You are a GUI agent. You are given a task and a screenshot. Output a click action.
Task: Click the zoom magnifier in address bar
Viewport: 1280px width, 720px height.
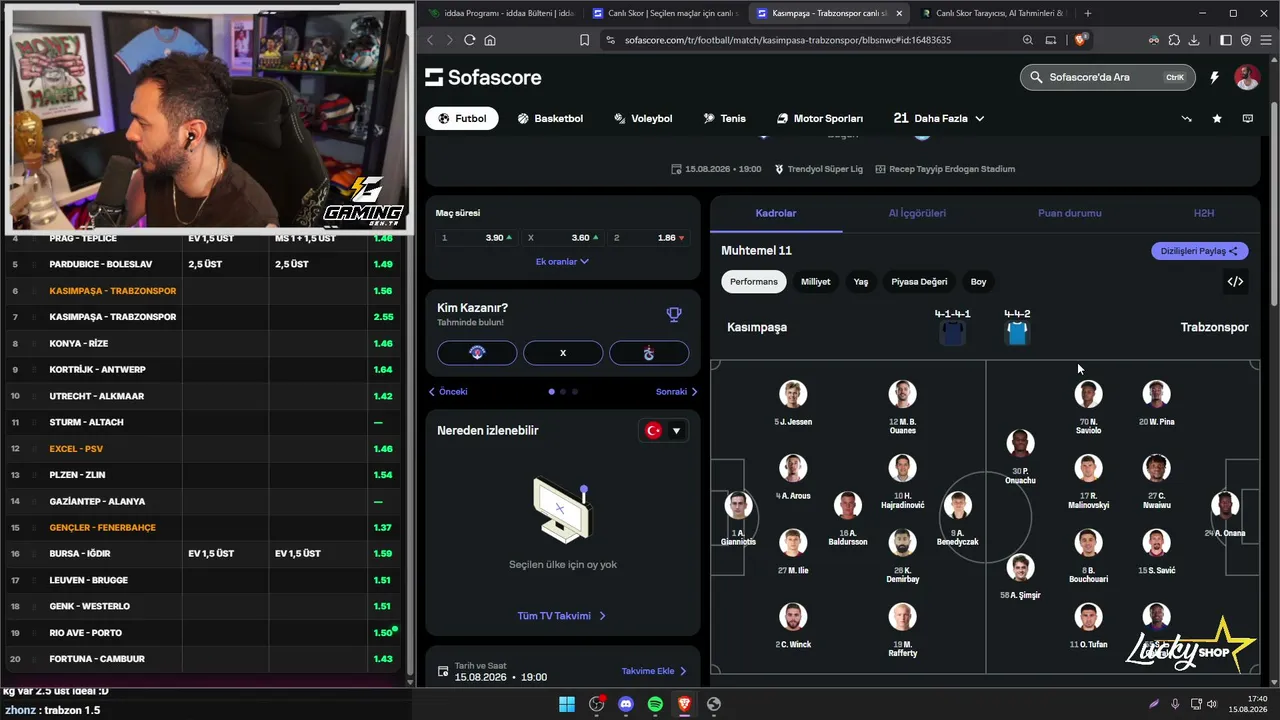click(1028, 40)
